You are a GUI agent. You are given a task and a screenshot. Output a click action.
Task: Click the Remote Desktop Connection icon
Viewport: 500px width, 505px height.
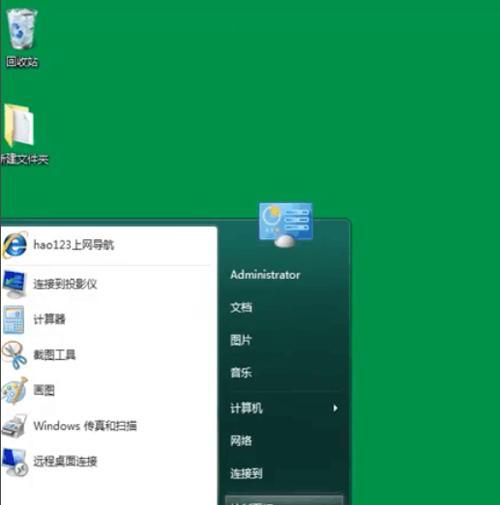point(14,462)
